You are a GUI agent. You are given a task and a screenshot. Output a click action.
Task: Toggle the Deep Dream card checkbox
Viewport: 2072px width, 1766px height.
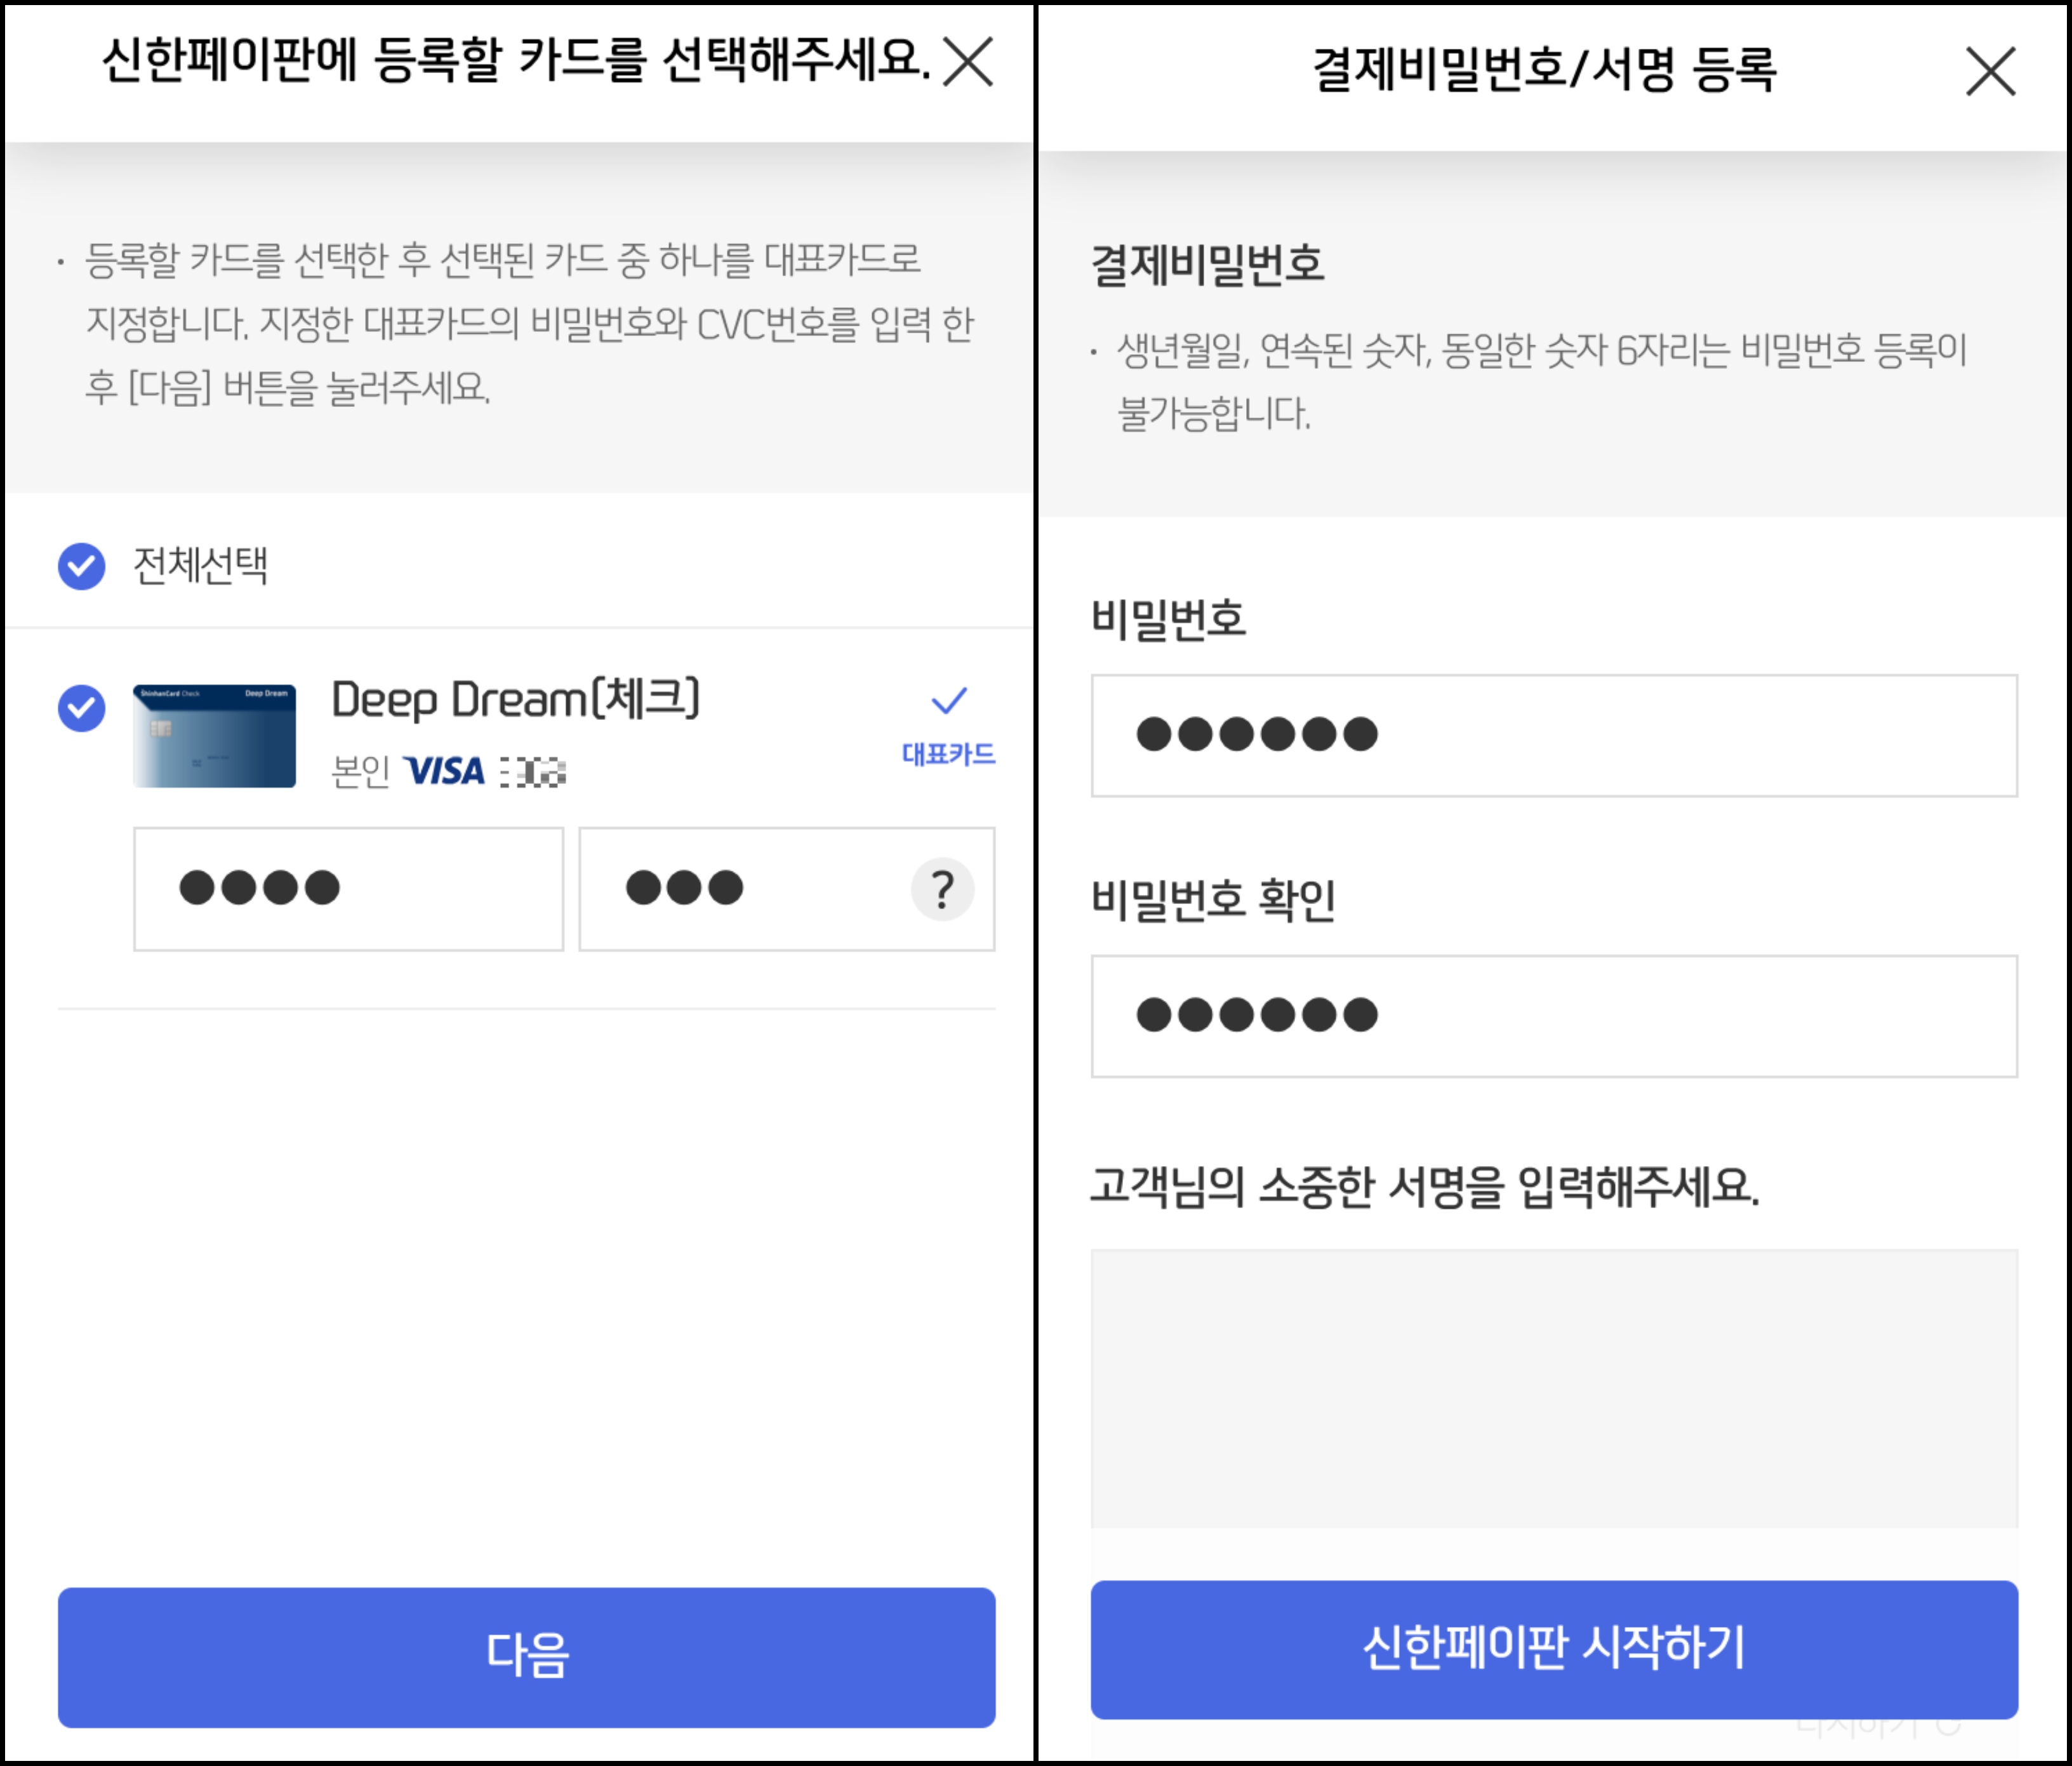coord(82,708)
